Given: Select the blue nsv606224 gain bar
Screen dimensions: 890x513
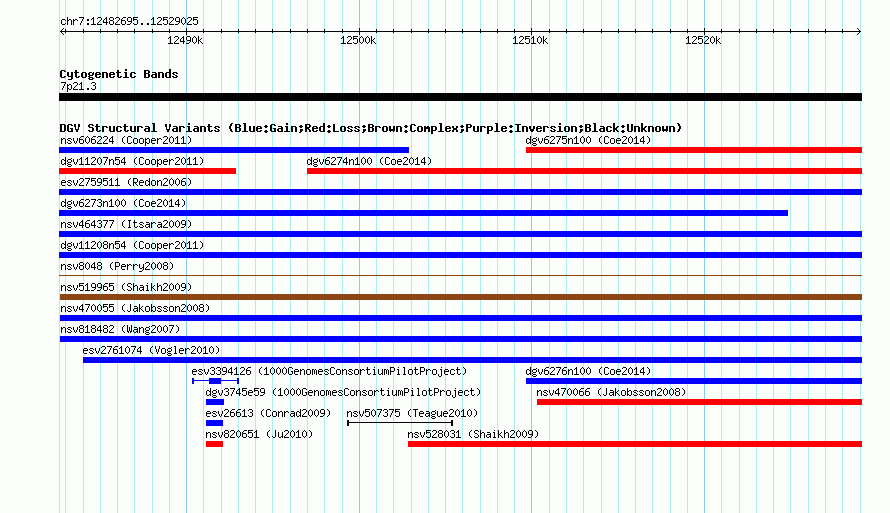Looking at the screenshot, I should pos(234,150).
